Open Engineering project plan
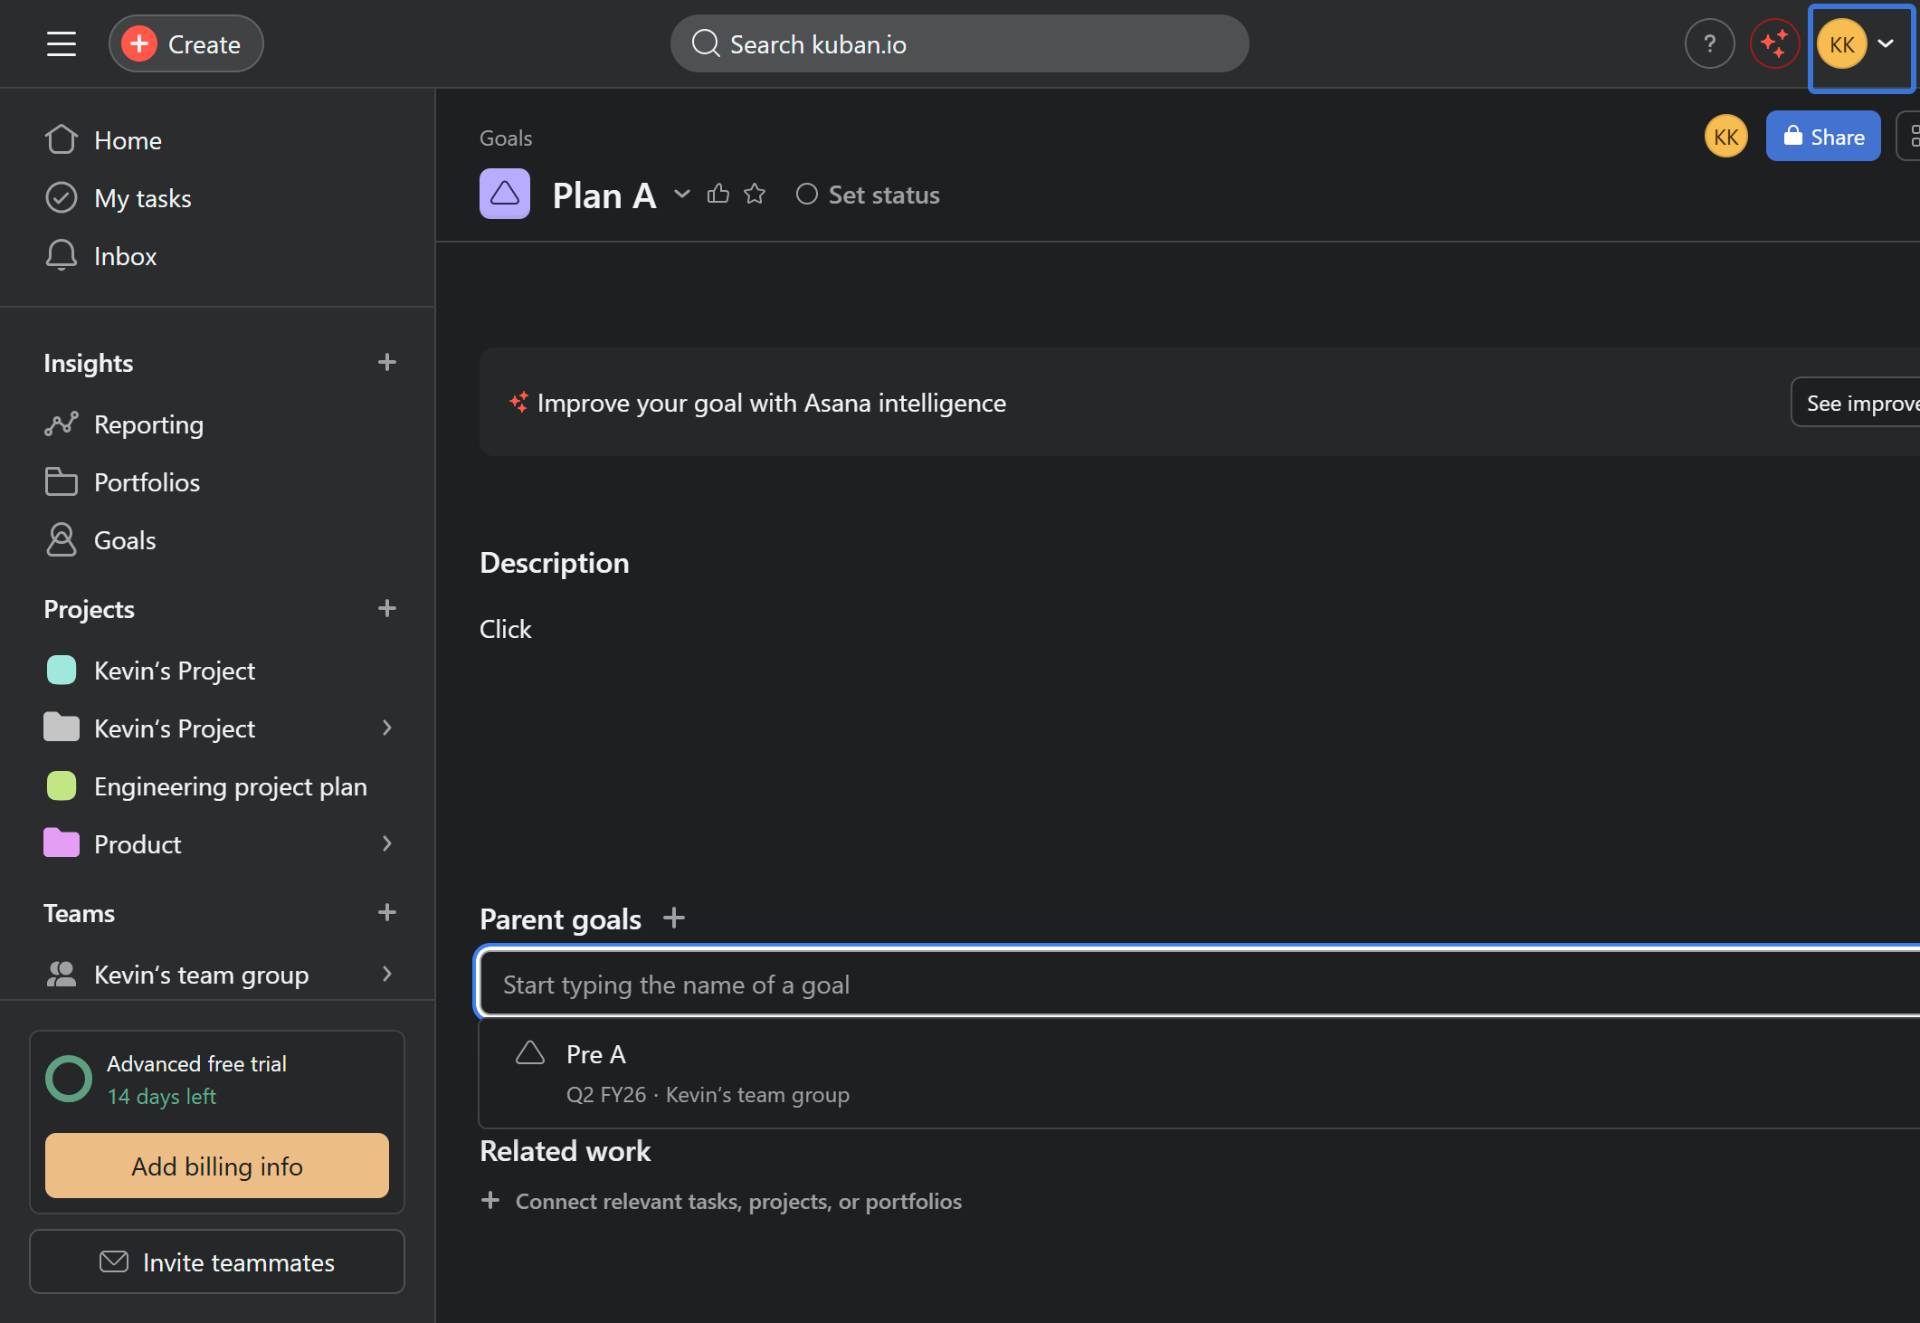Viewport: 1920px width, 1323px height. (230, 786)
